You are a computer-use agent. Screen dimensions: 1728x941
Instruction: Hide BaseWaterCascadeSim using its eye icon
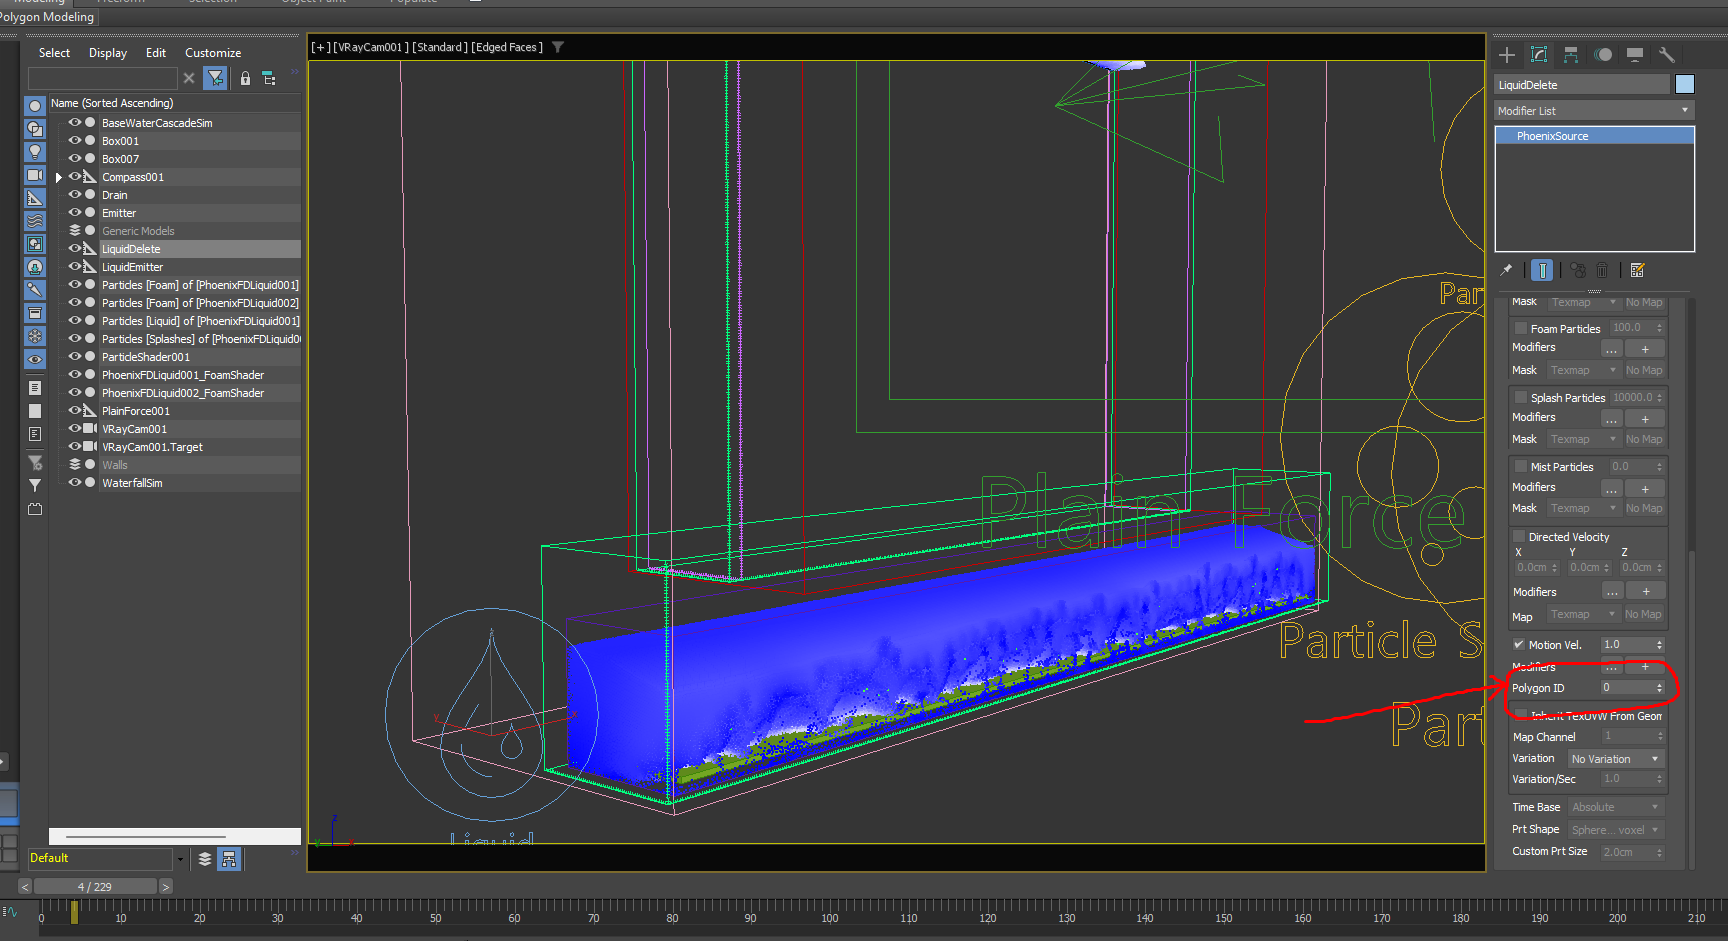(75, 123)
